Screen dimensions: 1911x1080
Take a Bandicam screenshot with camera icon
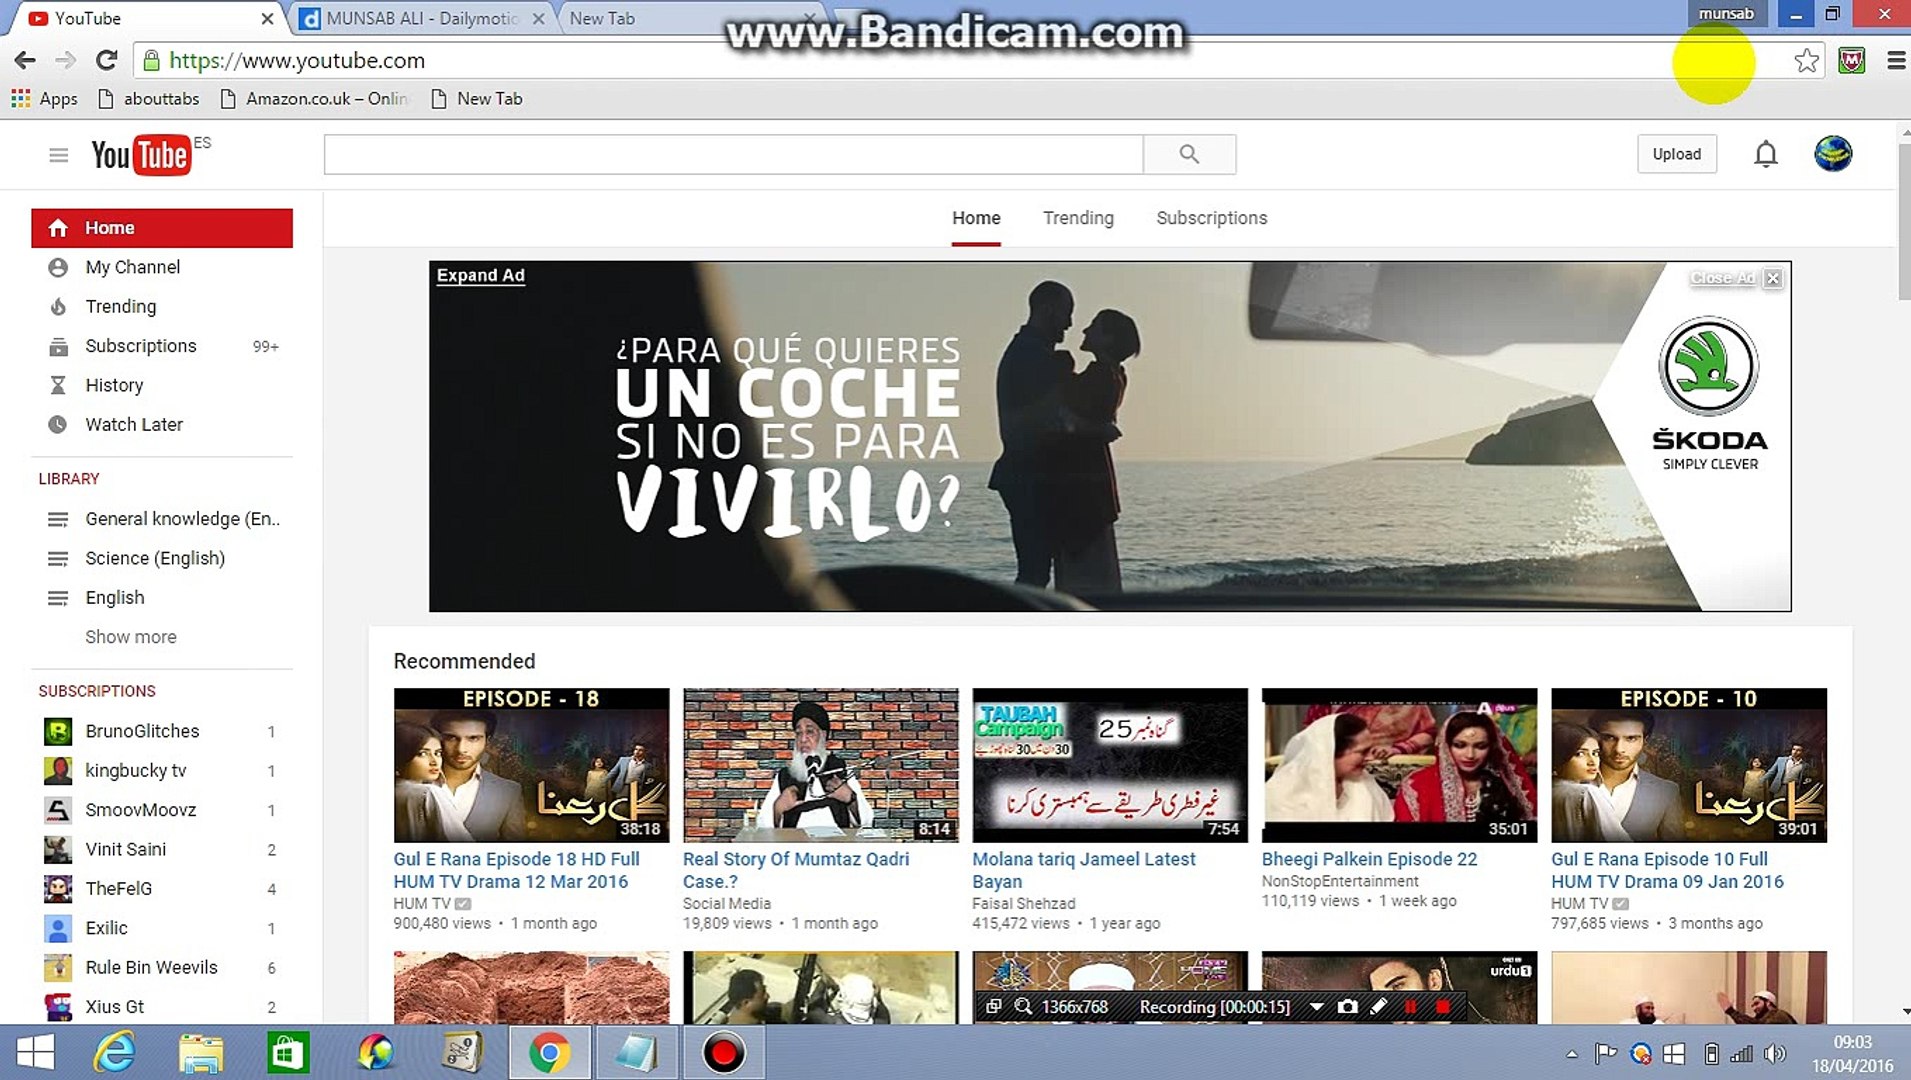point(1347,1007)
